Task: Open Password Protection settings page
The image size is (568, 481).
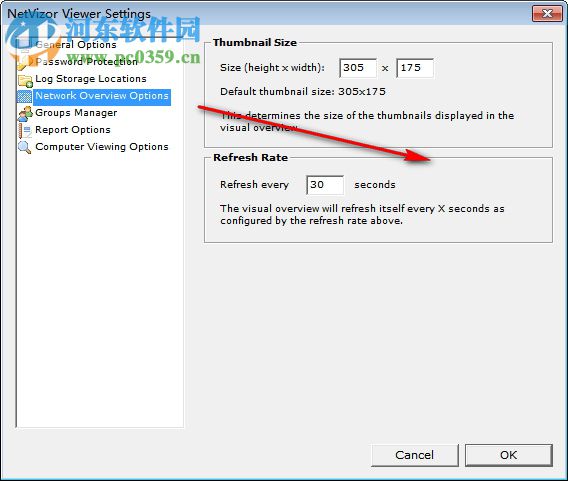Action: [x=87, y=62]
